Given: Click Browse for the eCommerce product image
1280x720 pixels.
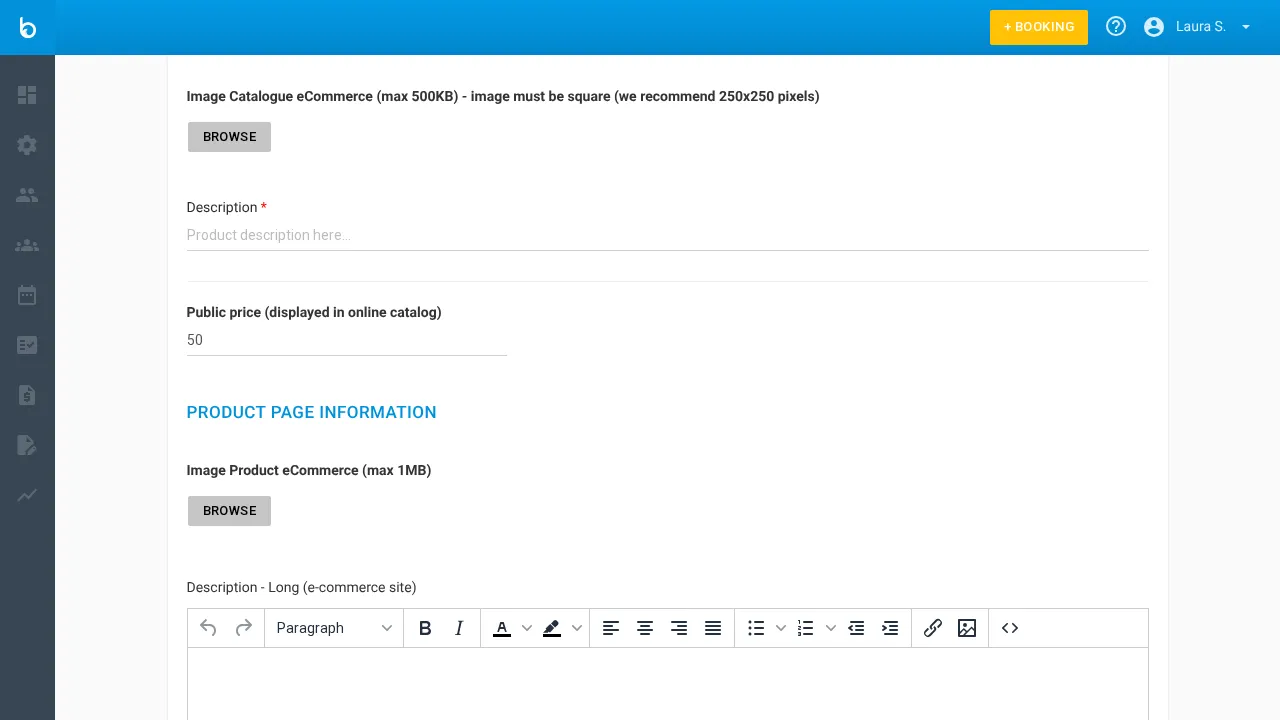Looking at the screenshot, I should pyautogui.click(x=229, y=511).
